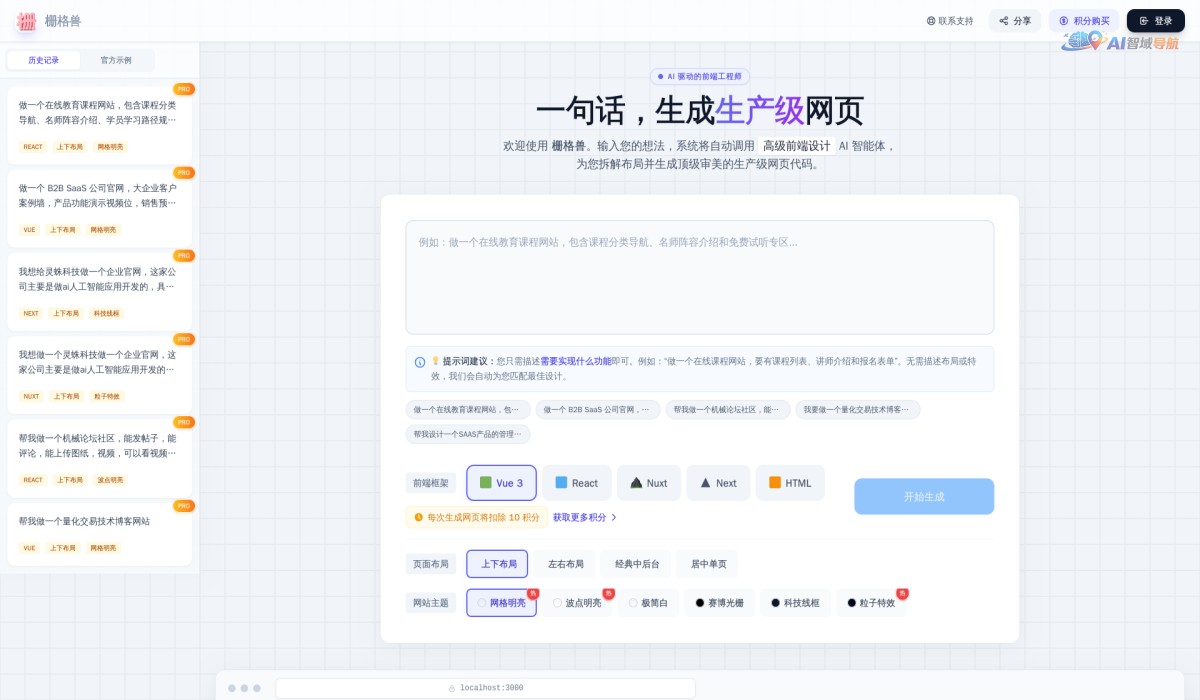Select the Vue 3 framework option

501,483
